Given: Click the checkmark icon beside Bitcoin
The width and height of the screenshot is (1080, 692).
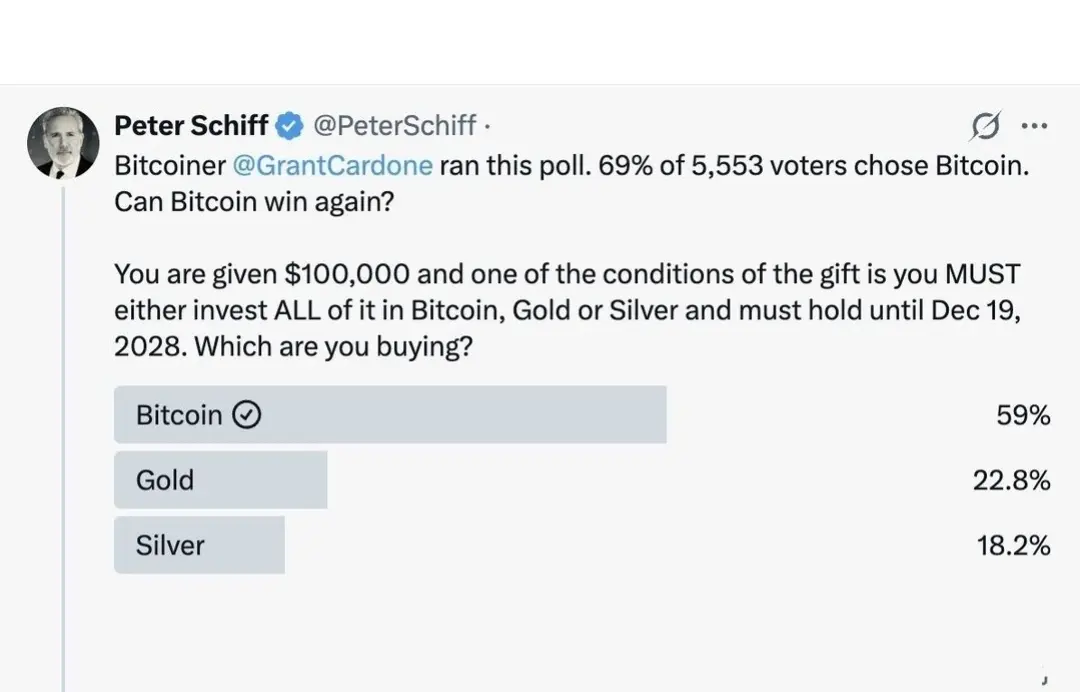Looking at the screenshot, I should (x=247, y=415).
